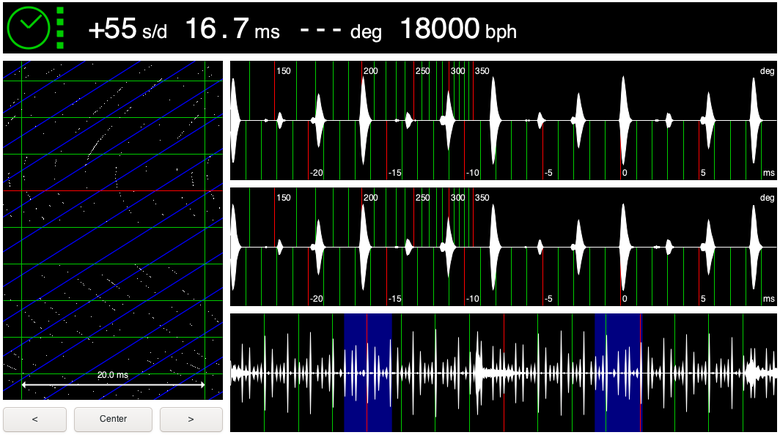Image resolution: width=780 pixels, height=435 pixels.
Task: Click the -10 ms label in second waveform
Action: coord(473,299)
